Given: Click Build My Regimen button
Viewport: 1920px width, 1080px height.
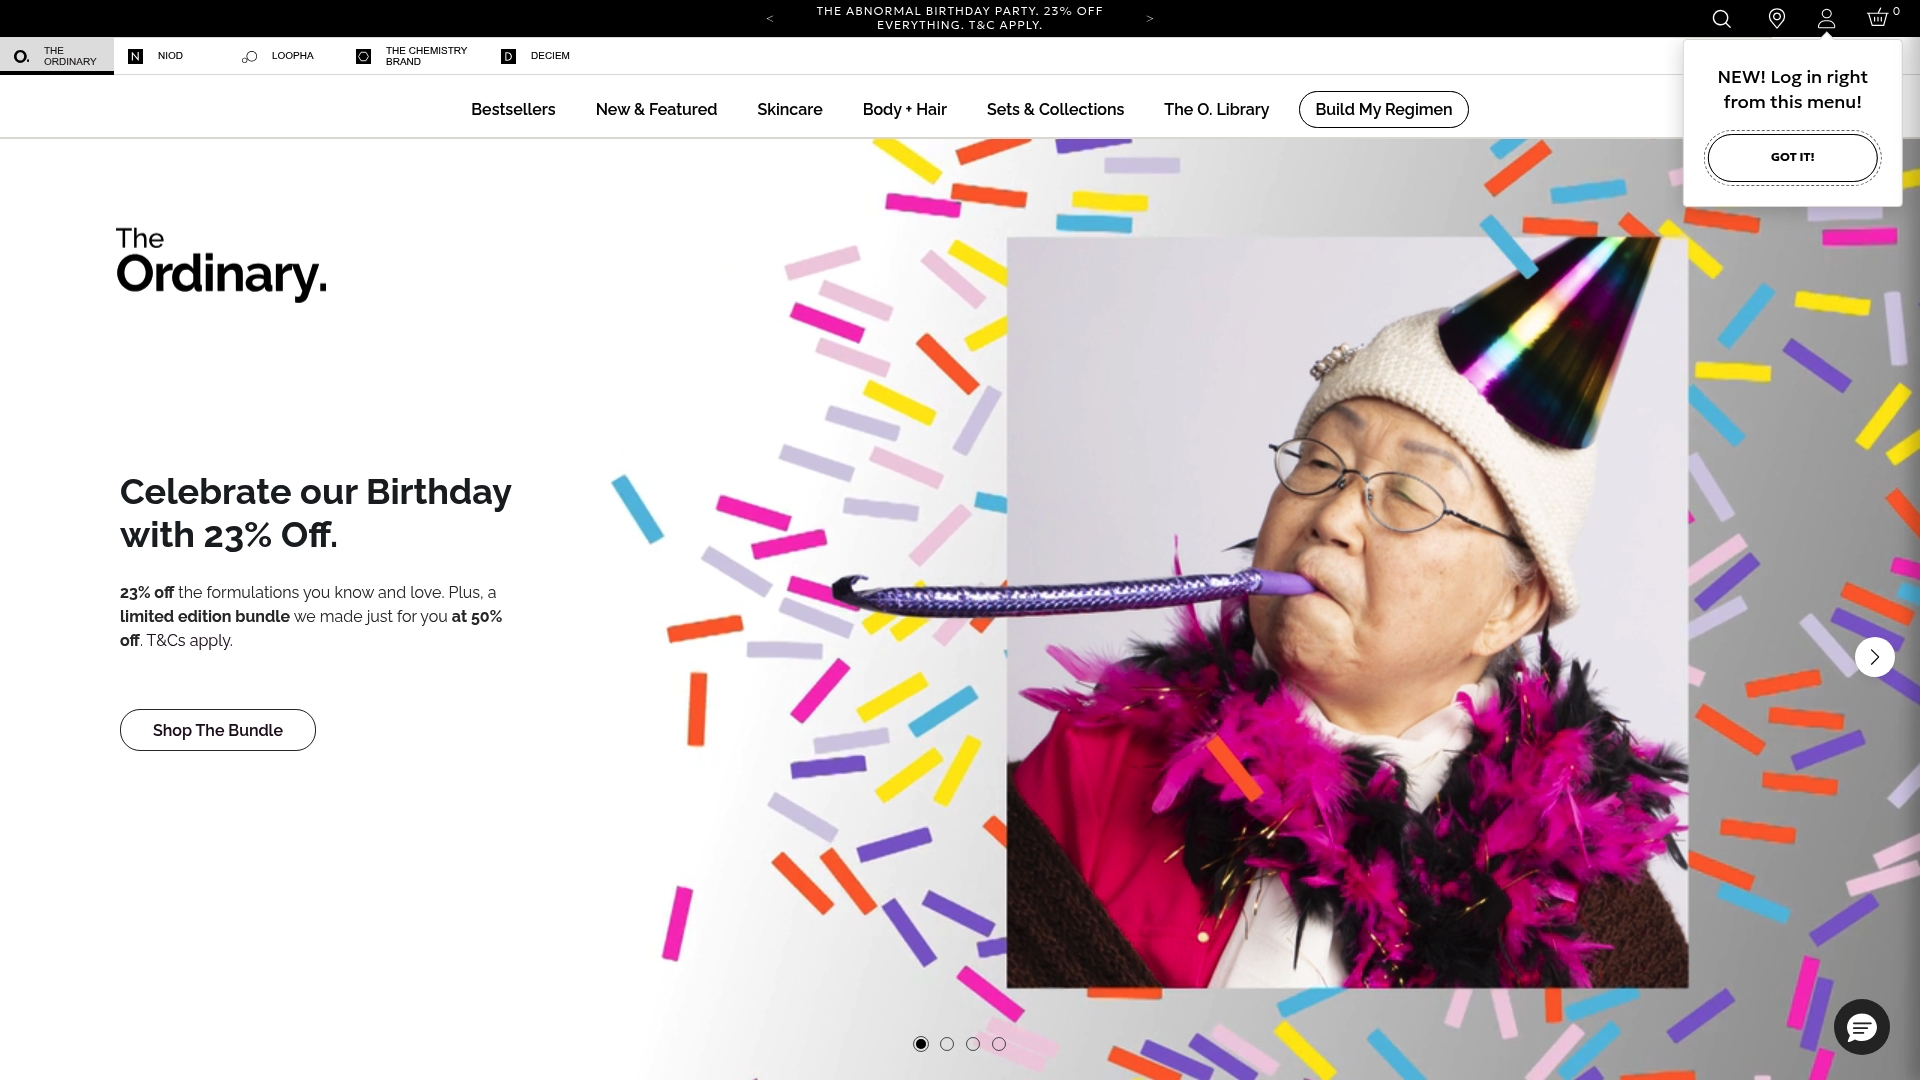Looking at the screenshot, I should tap(1383, 109).
